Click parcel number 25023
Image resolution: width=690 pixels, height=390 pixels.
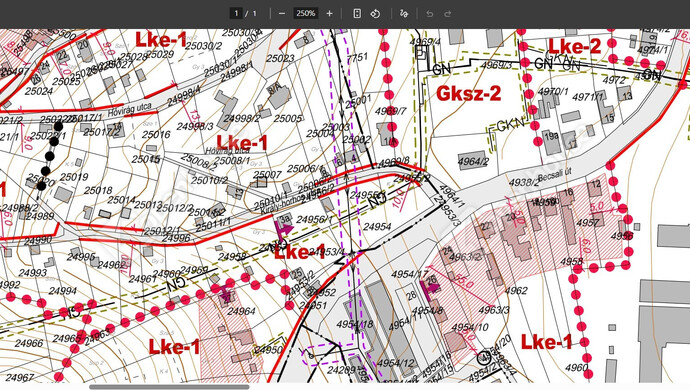[280, 58]
